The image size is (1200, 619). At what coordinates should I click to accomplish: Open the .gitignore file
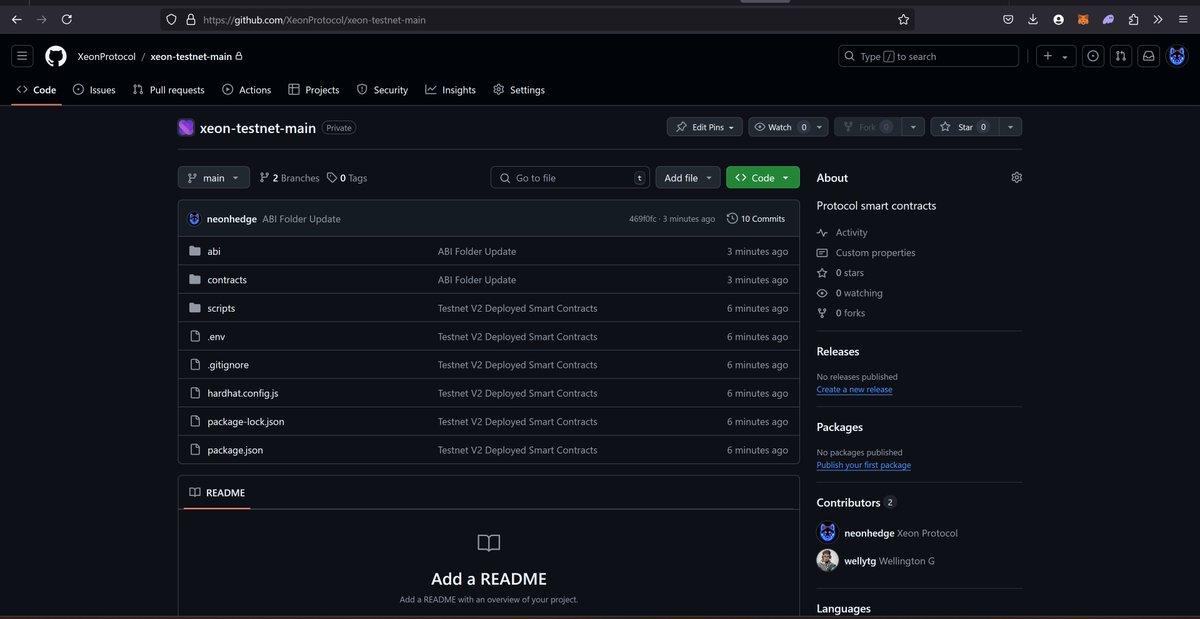226,365
